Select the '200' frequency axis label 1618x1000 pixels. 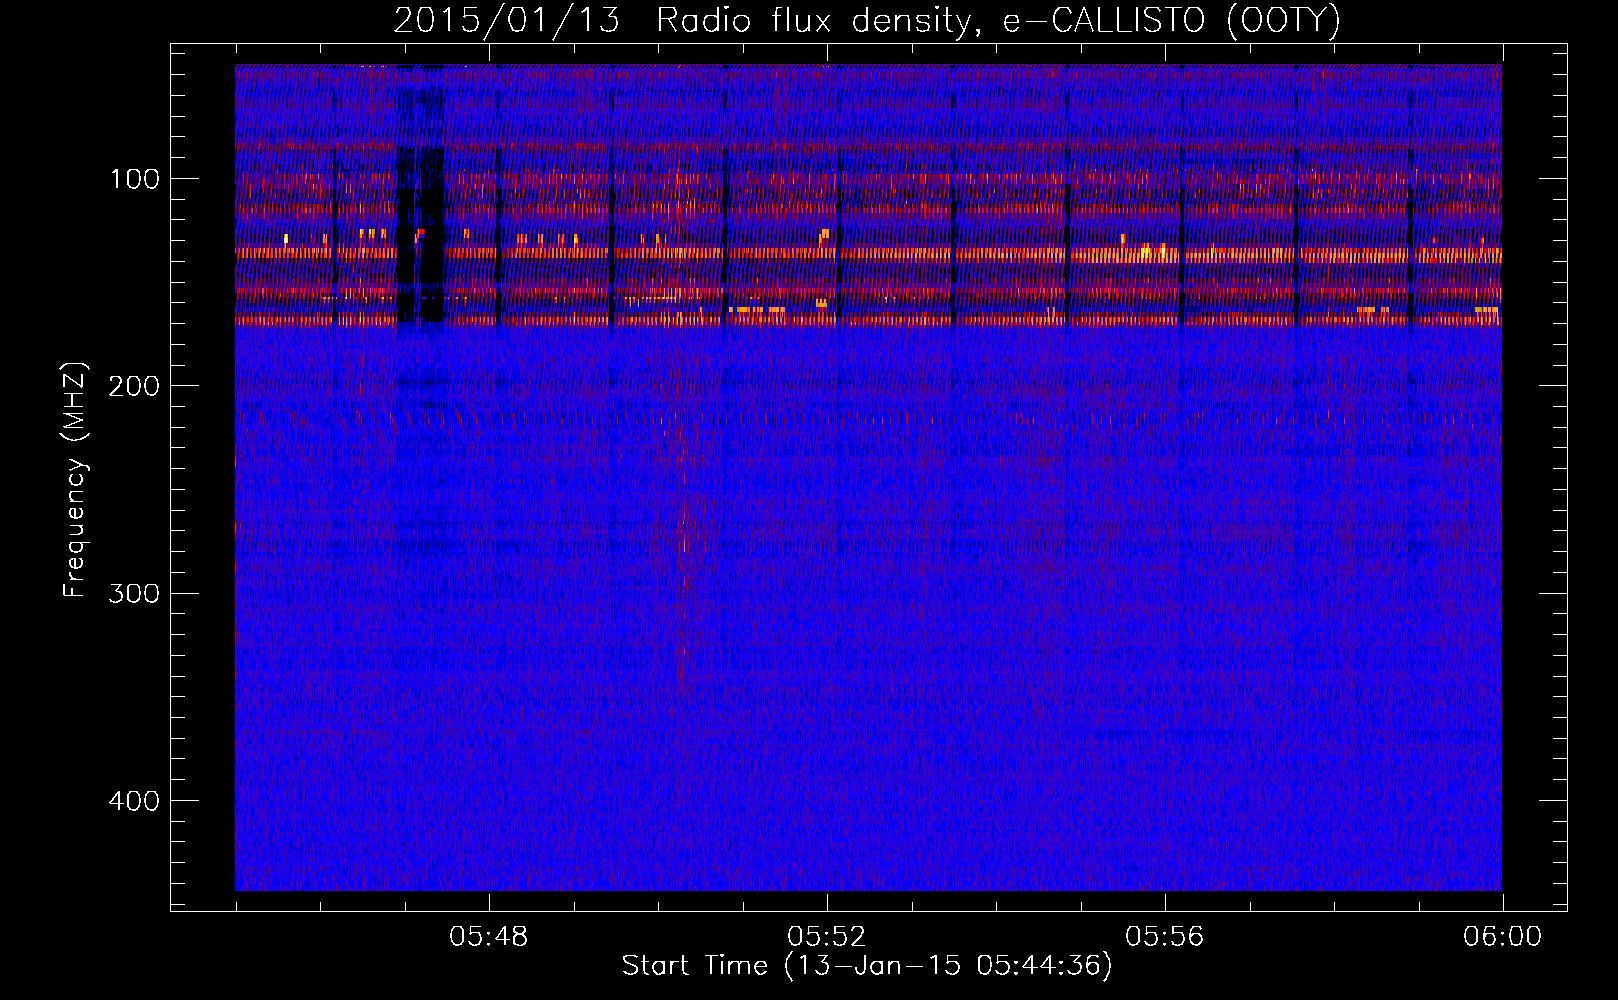134,386
